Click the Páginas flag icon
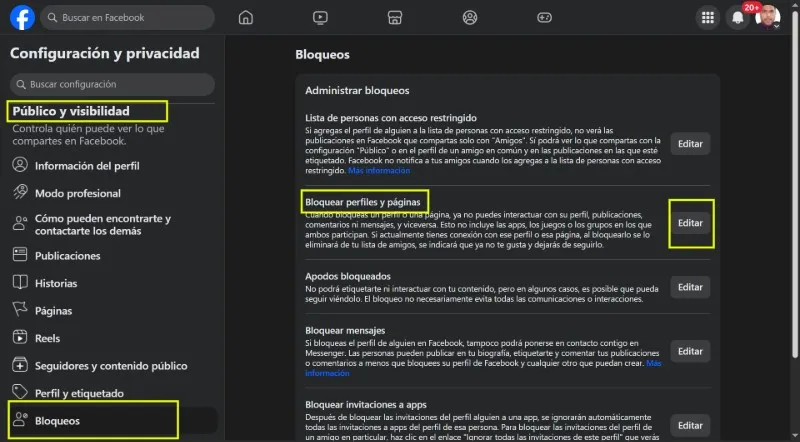 pyautogui.click(x=20, y=309)
